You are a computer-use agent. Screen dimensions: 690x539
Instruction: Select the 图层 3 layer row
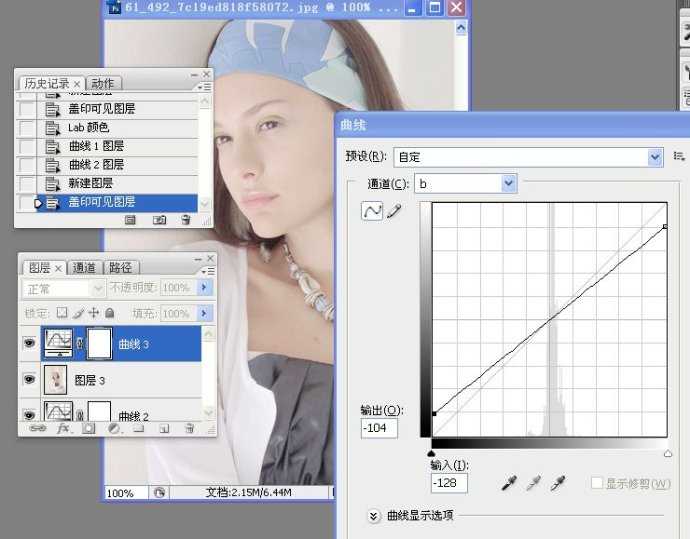121,380
